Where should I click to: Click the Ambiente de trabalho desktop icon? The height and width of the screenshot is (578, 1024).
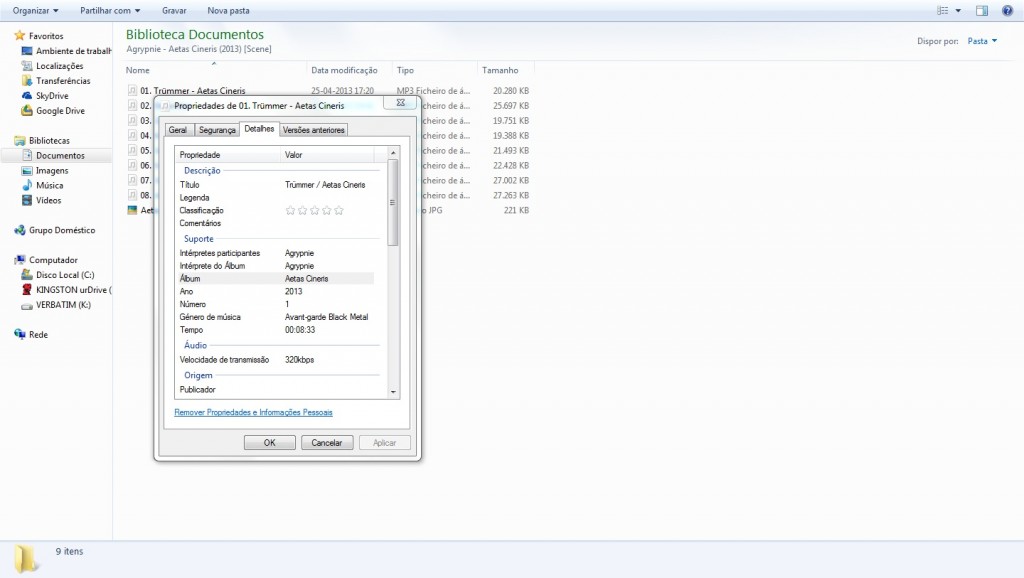click(x=27, y=51)
